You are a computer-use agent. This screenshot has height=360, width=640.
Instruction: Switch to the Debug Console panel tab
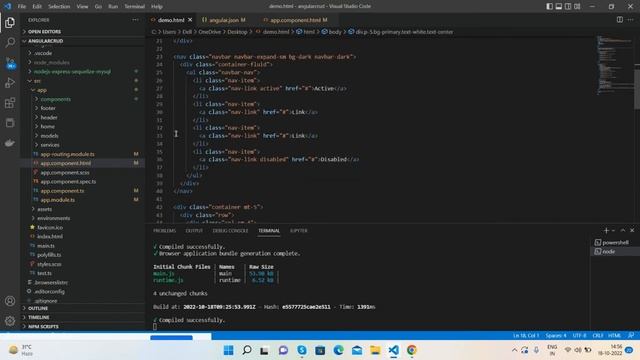[x=230, y=231]
